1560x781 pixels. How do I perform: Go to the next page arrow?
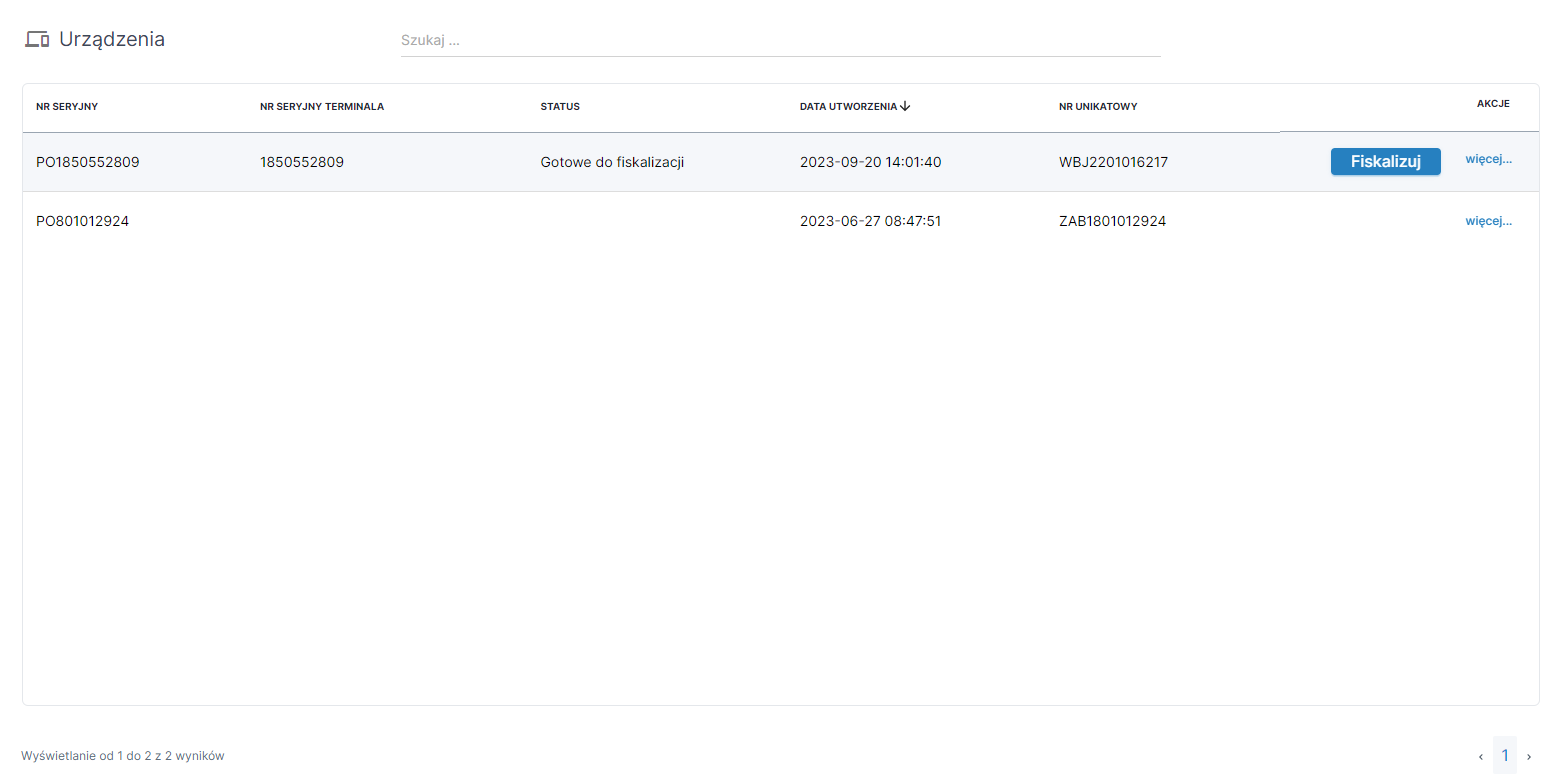tap(1529, 757)
